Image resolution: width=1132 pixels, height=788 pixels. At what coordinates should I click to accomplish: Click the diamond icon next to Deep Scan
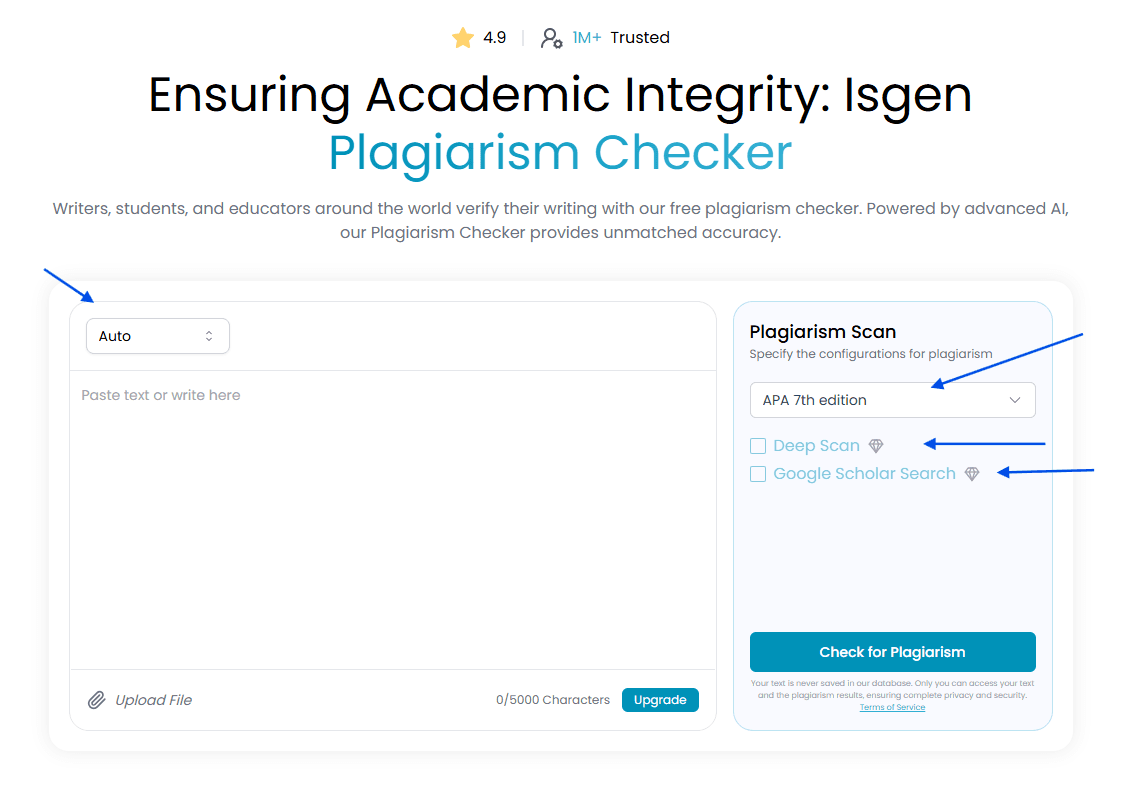pyautogui.click(x=876, y=446)
